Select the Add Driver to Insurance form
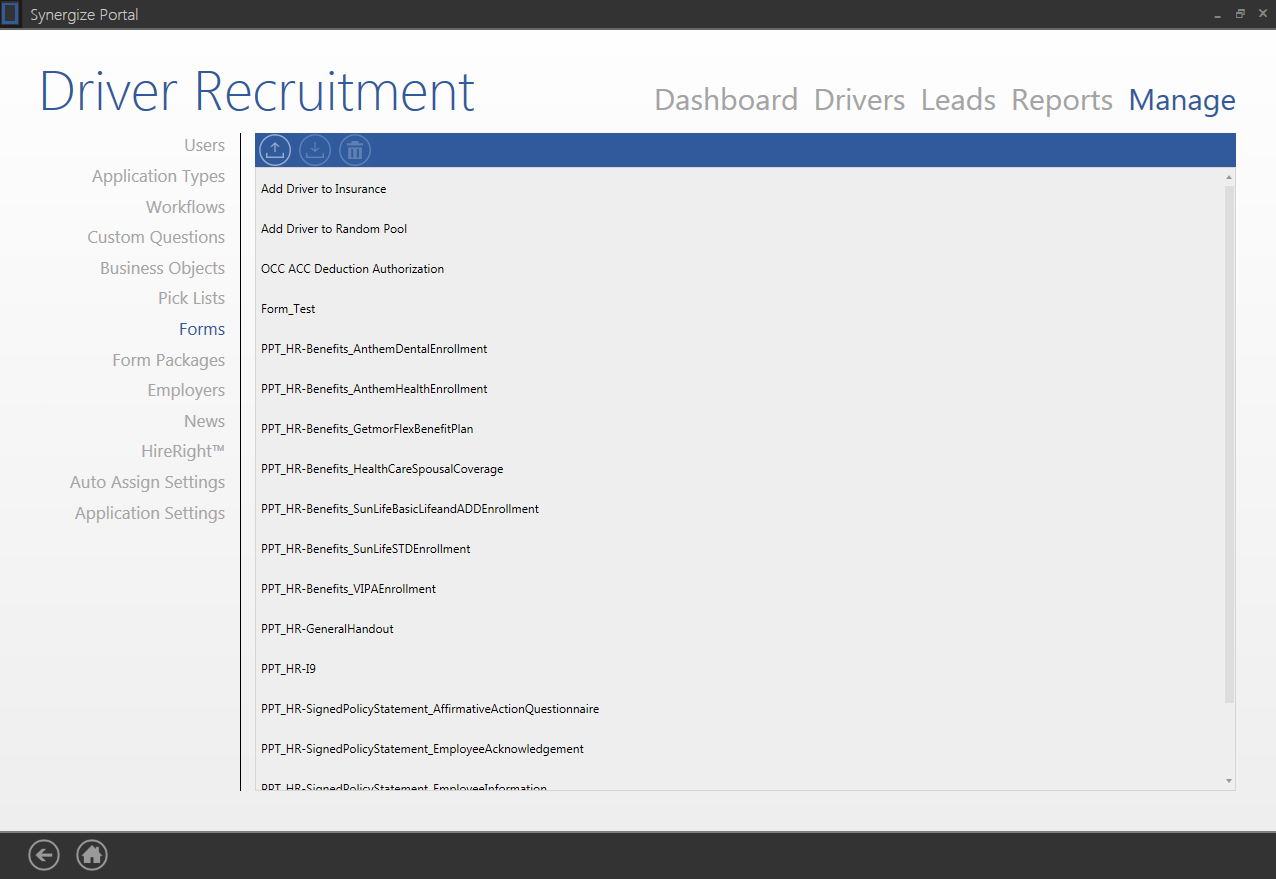Image resolution: width=1276 pixels, height=879 pixels. pos(323,189)
